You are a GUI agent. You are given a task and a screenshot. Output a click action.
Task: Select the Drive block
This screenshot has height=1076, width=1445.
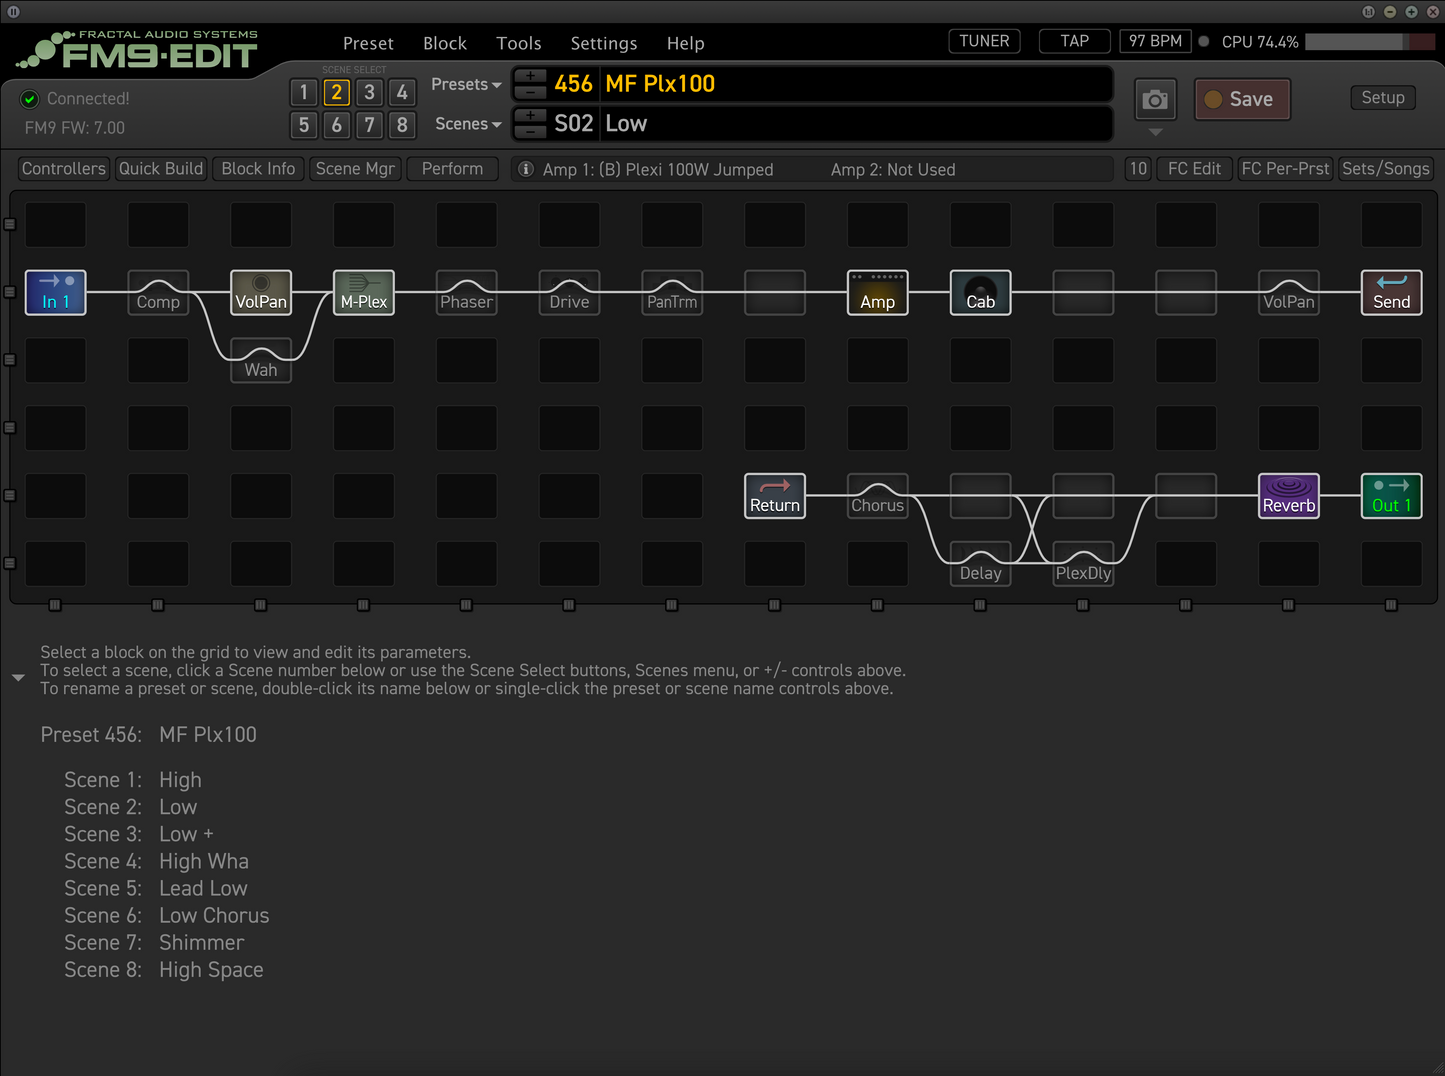[569, 293]
